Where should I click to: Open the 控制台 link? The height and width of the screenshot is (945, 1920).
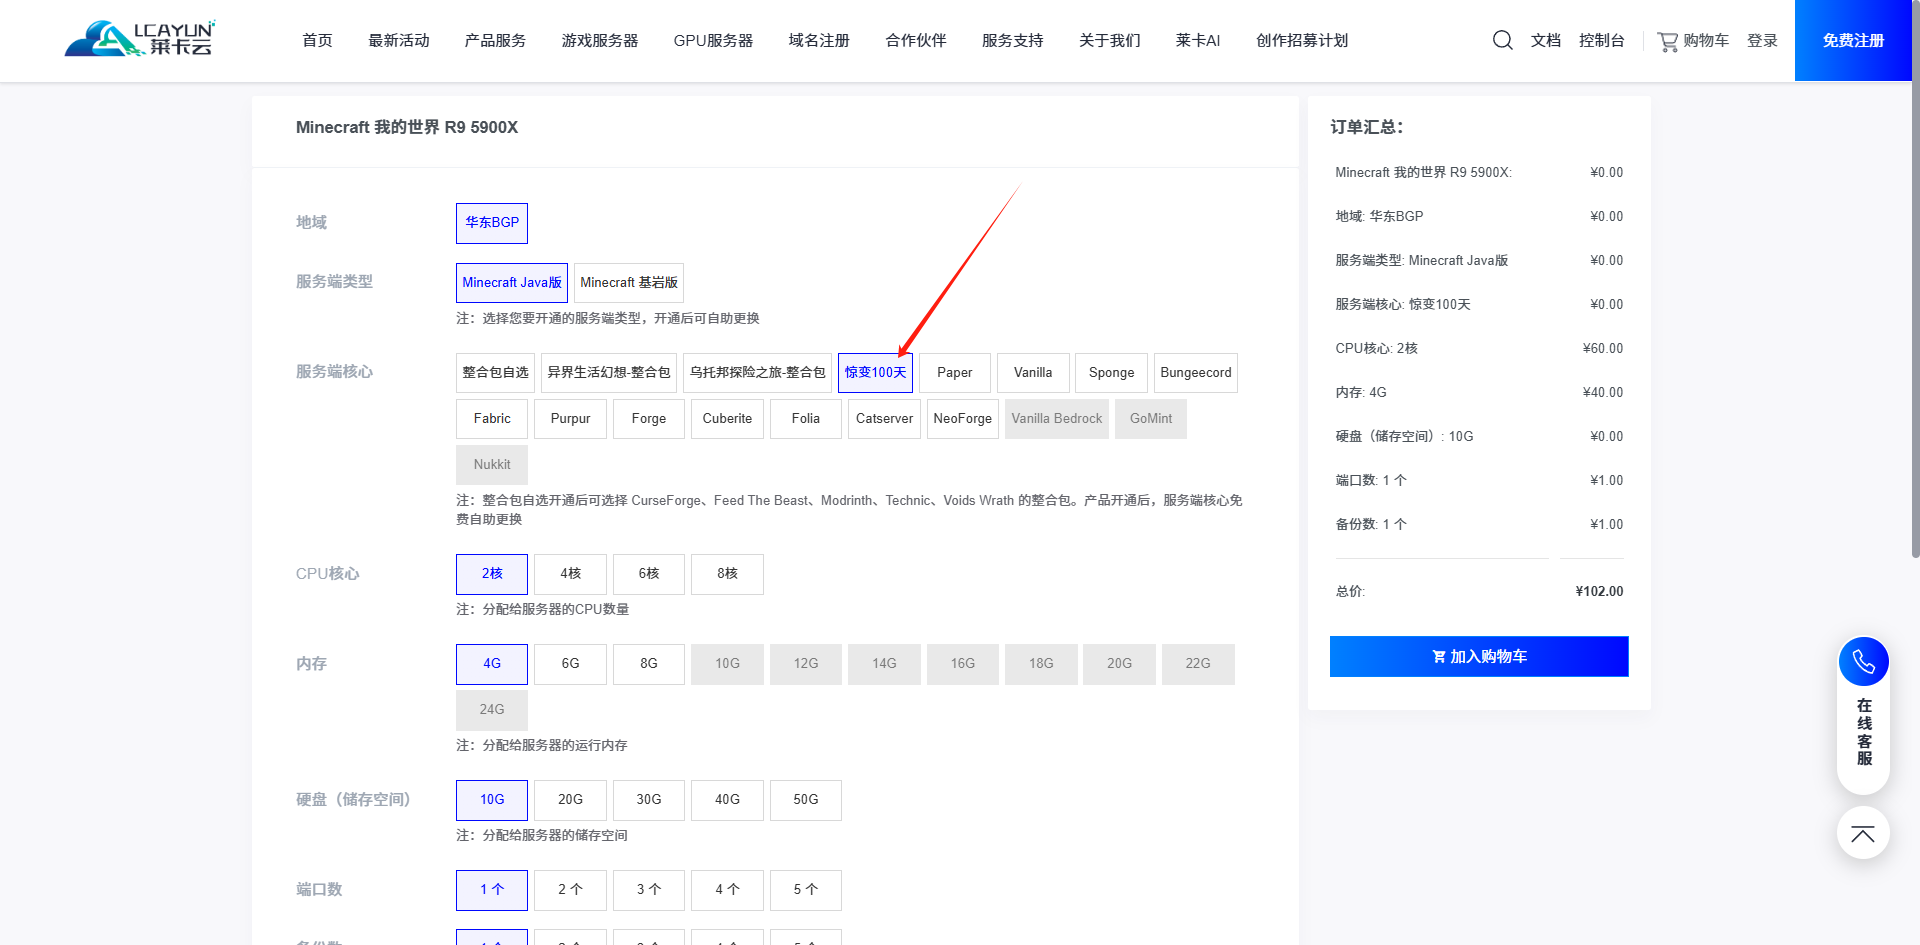(1602, 41)
